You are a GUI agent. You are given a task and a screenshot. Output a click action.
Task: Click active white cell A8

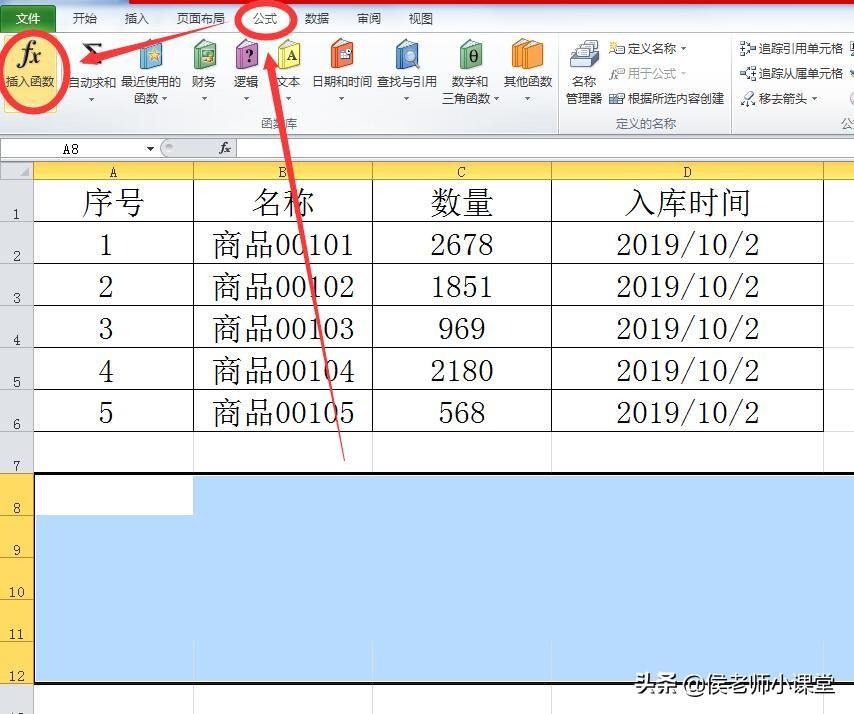pyautogui.click(x=114, y=495)
